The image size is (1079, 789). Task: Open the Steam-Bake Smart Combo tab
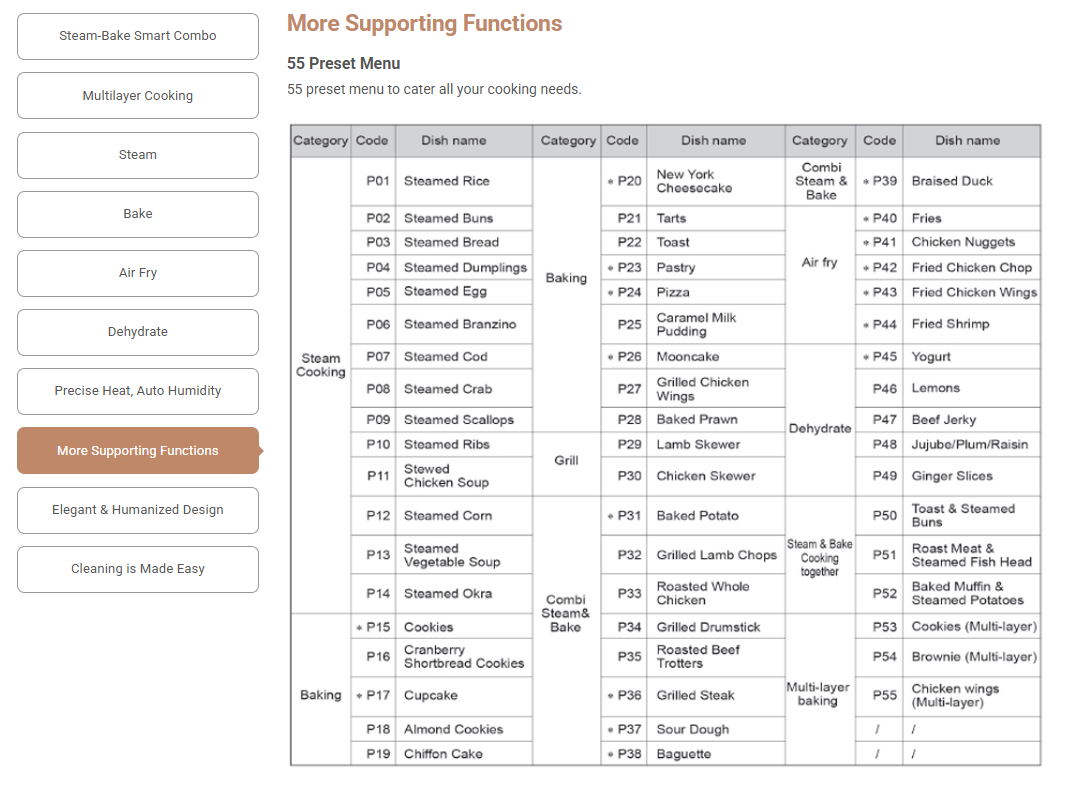pyautogui.click(x=138, y=36)
